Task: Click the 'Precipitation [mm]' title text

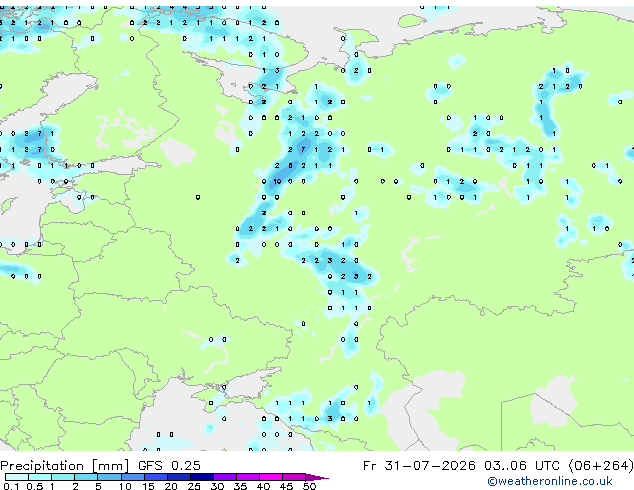Action: 65,466
